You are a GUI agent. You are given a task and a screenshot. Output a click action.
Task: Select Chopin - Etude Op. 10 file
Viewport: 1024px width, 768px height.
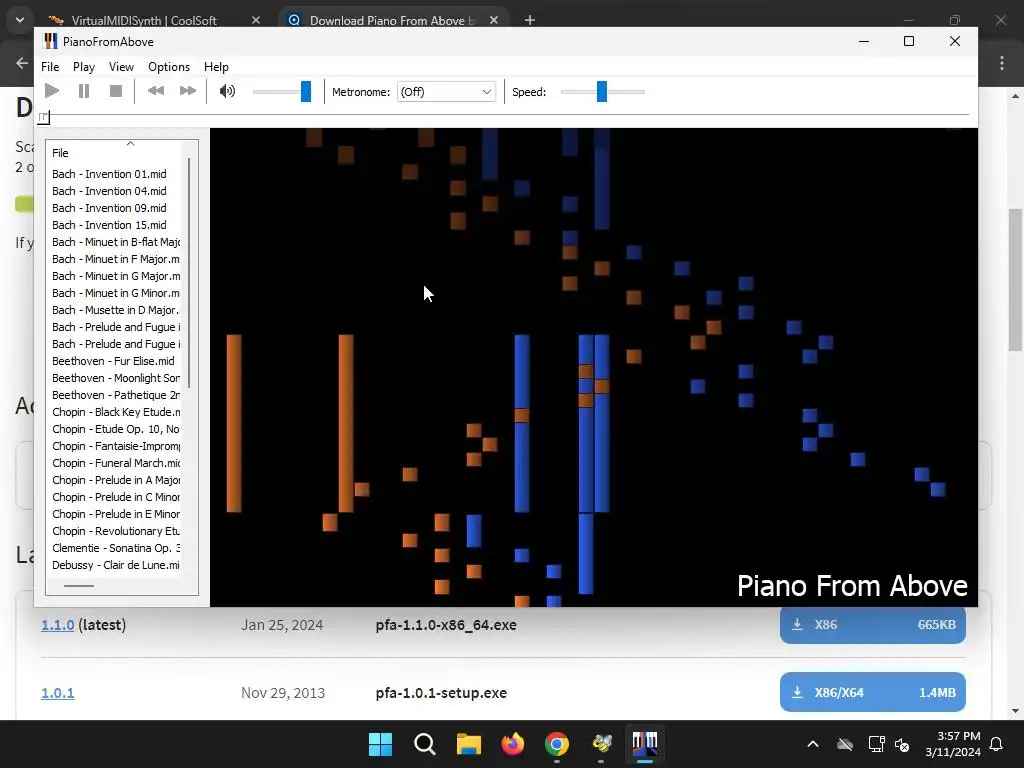116,428
